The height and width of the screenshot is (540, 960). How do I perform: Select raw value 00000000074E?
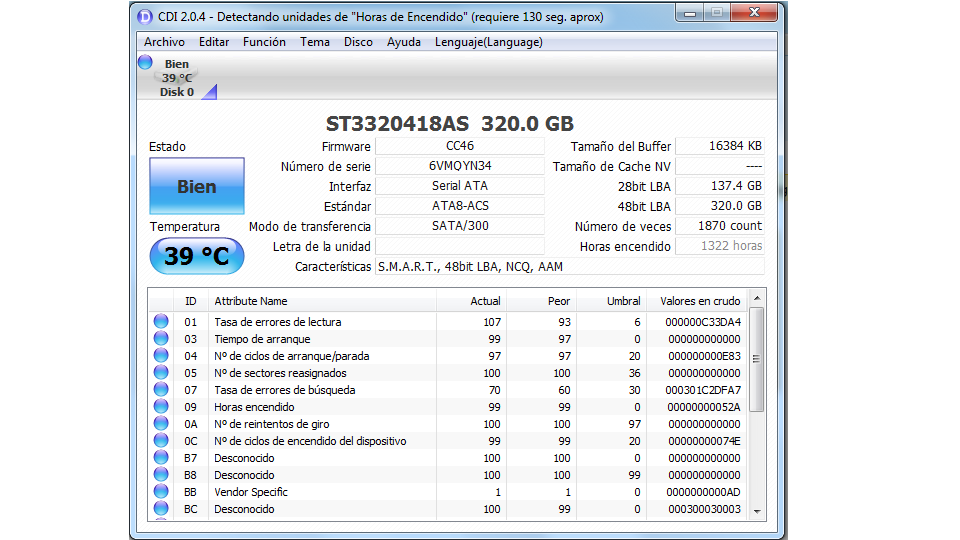(x=704, y=441)
